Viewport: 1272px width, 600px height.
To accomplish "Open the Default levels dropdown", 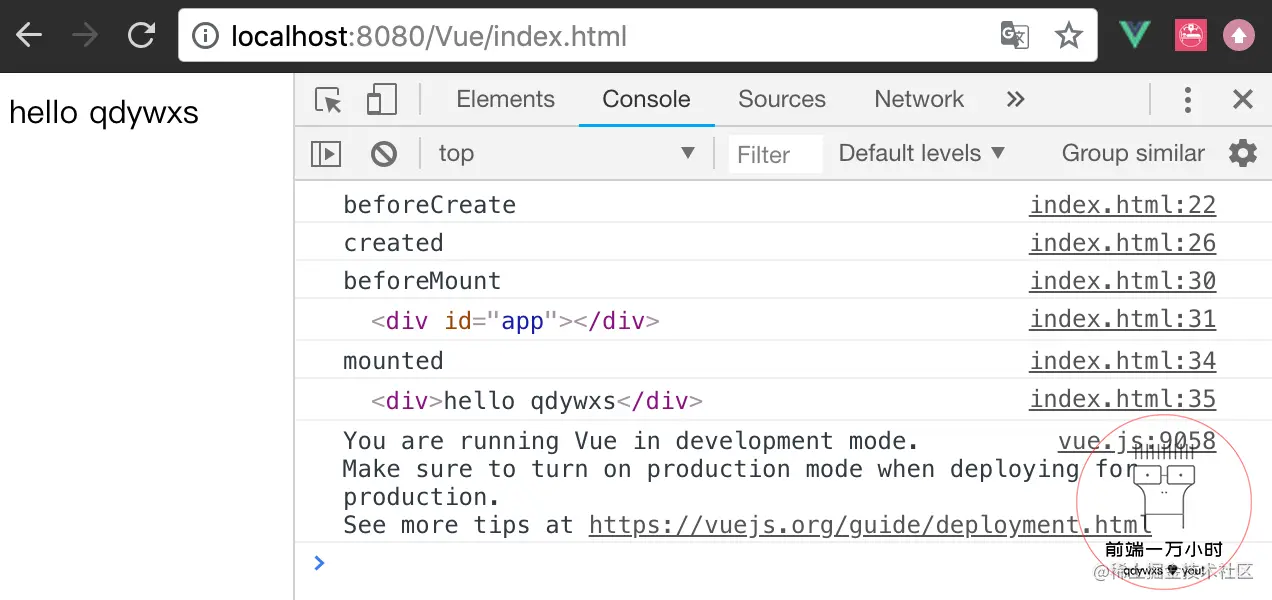I will coord(920,152).
